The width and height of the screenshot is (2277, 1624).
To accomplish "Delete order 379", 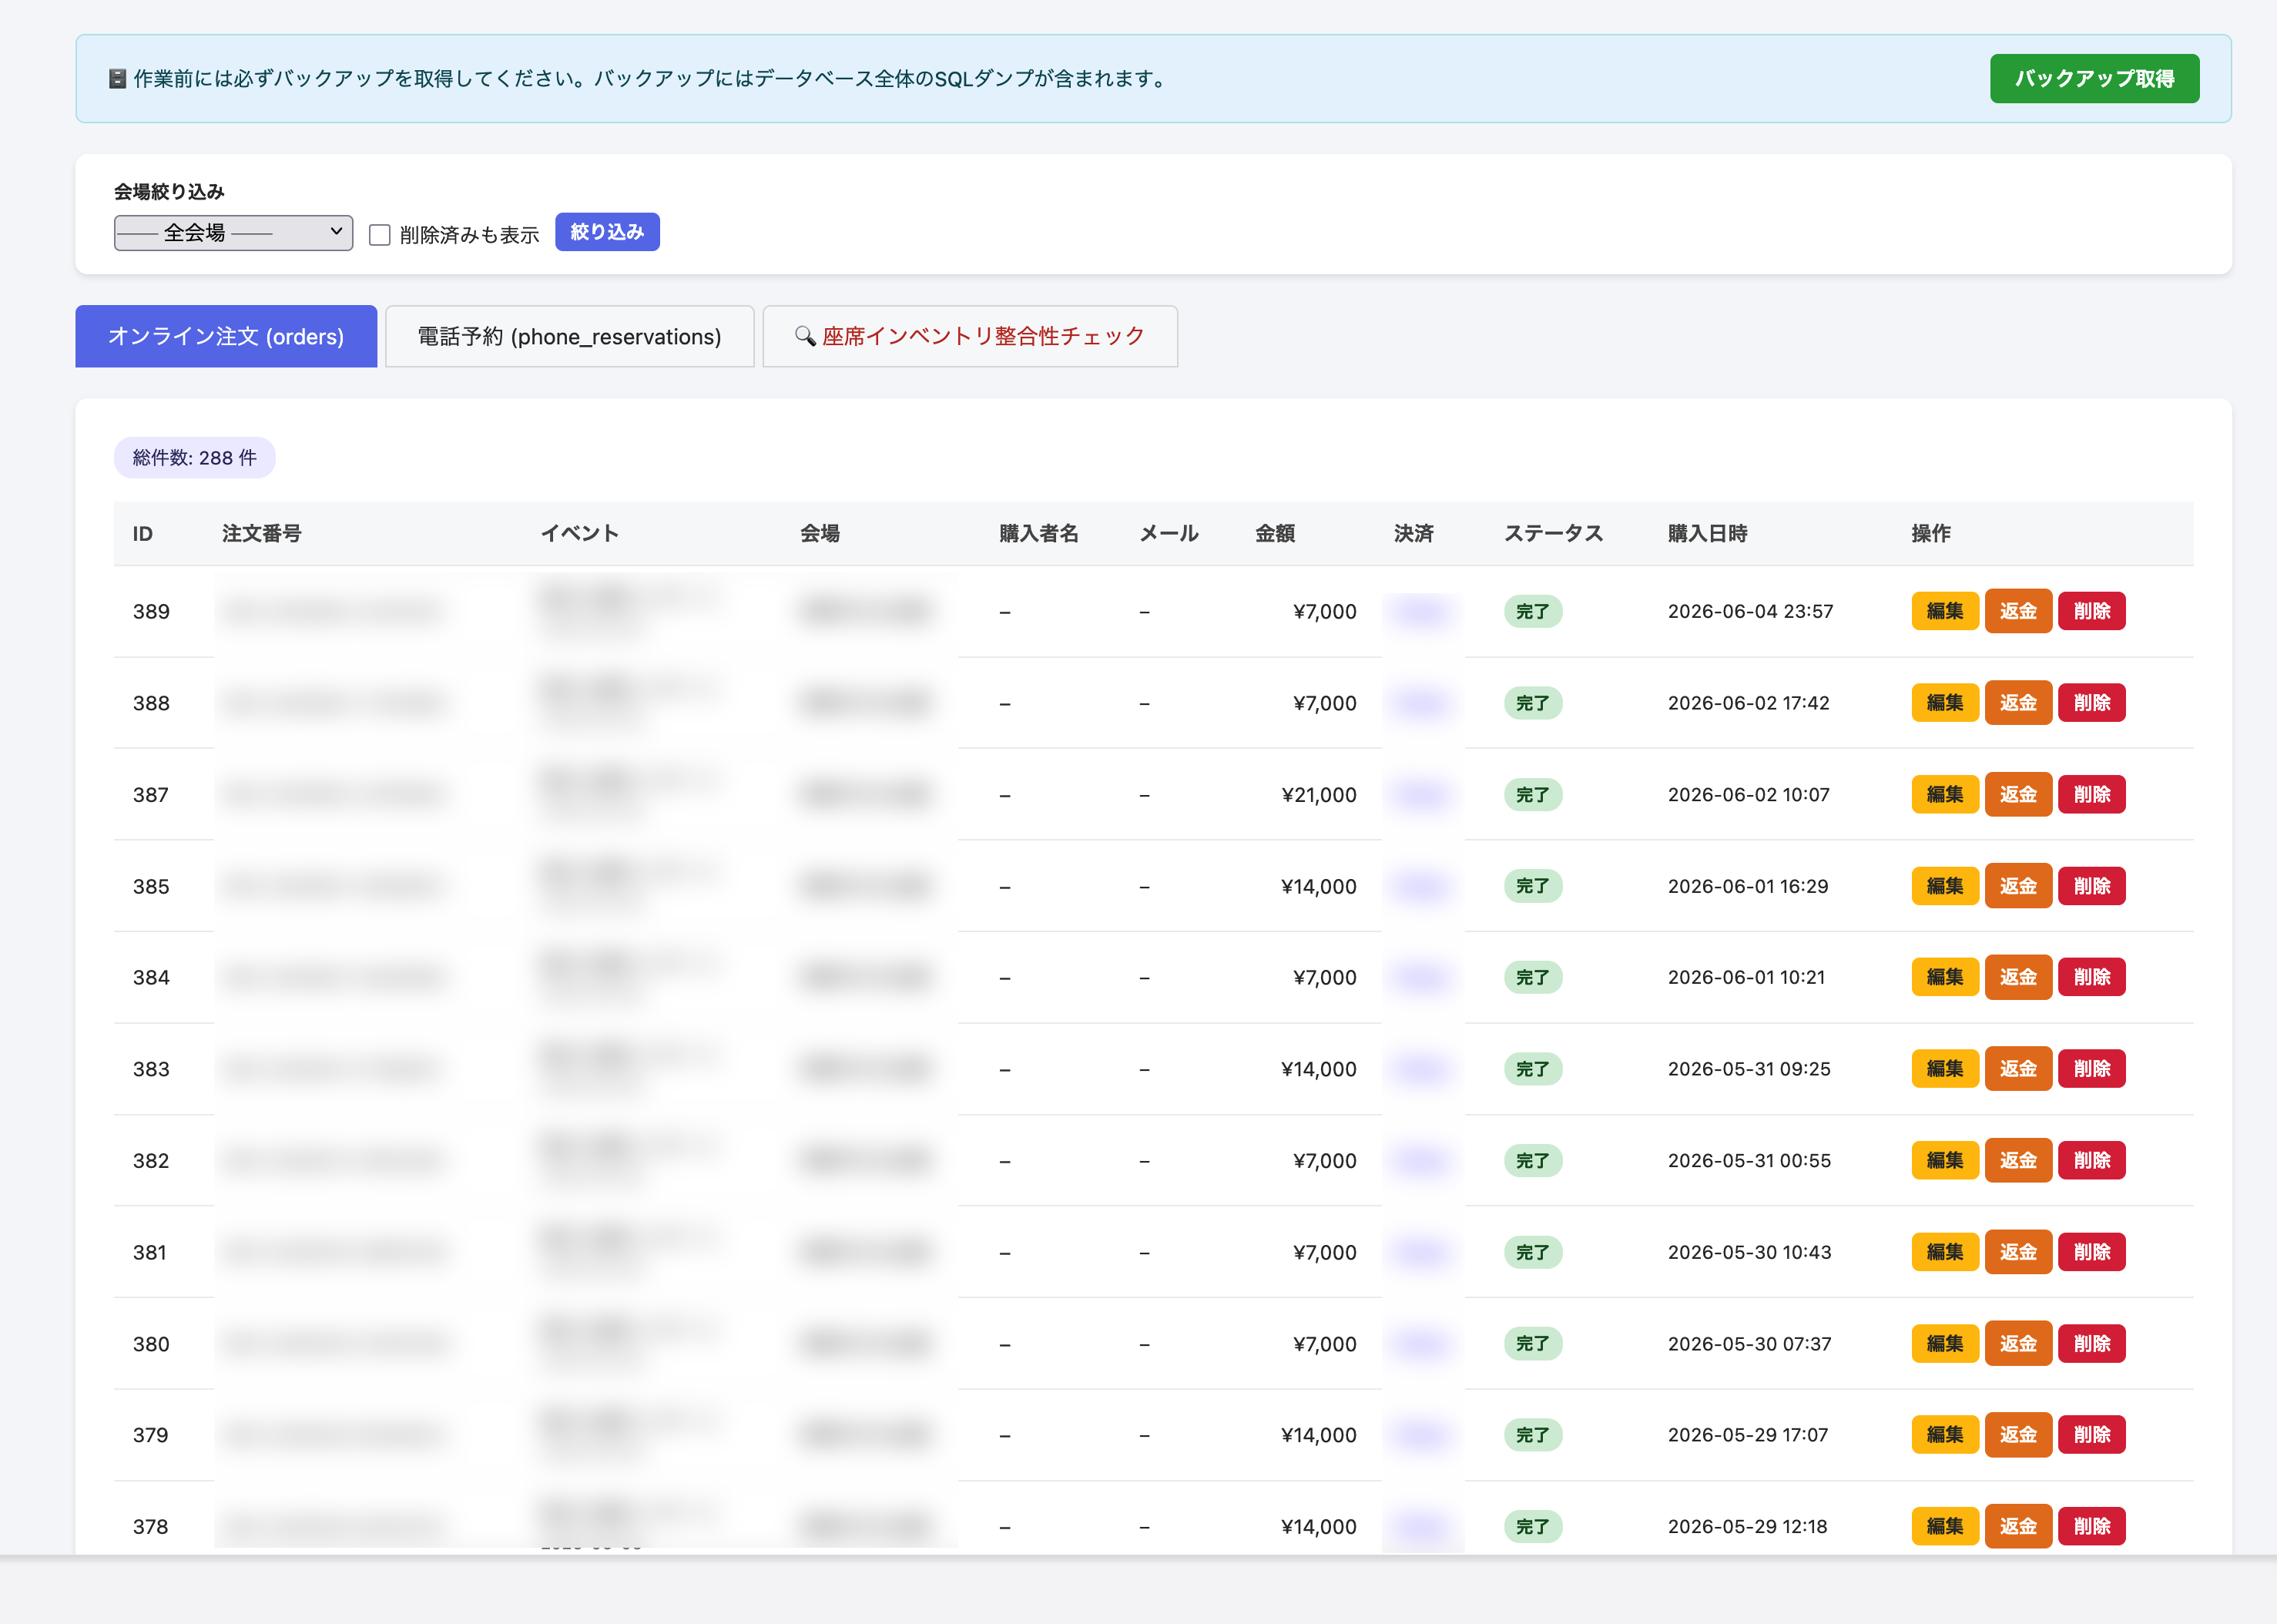I will [2092, 1435].
